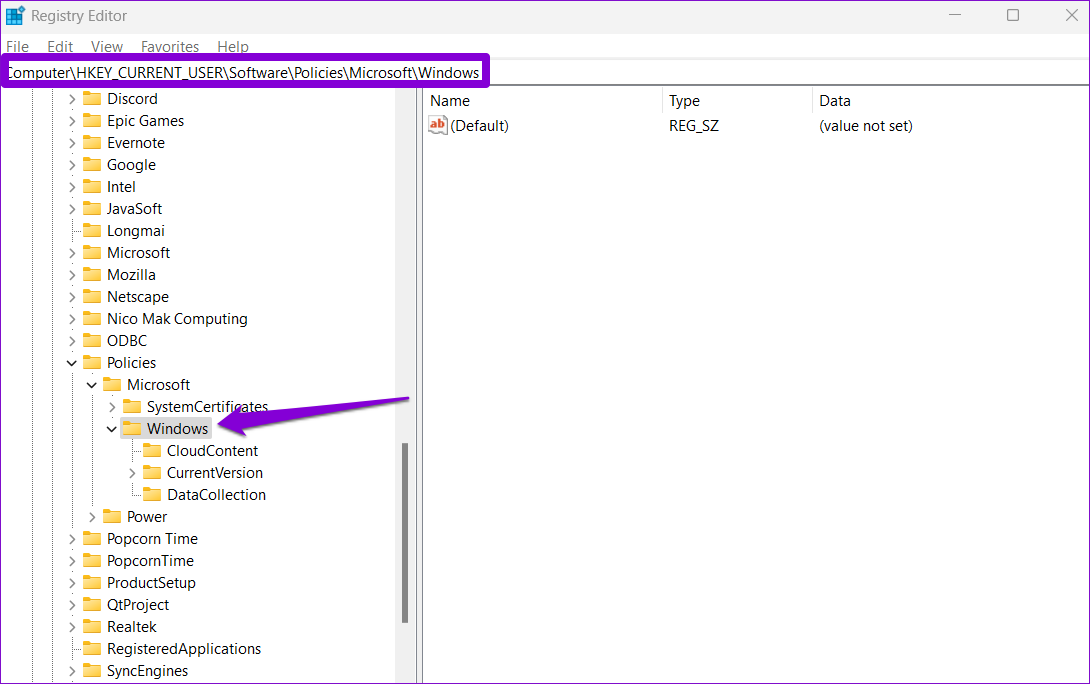Click the Registry Editor app icon
This screenshot has width=1090, height=684.
(x=15, y=15)
